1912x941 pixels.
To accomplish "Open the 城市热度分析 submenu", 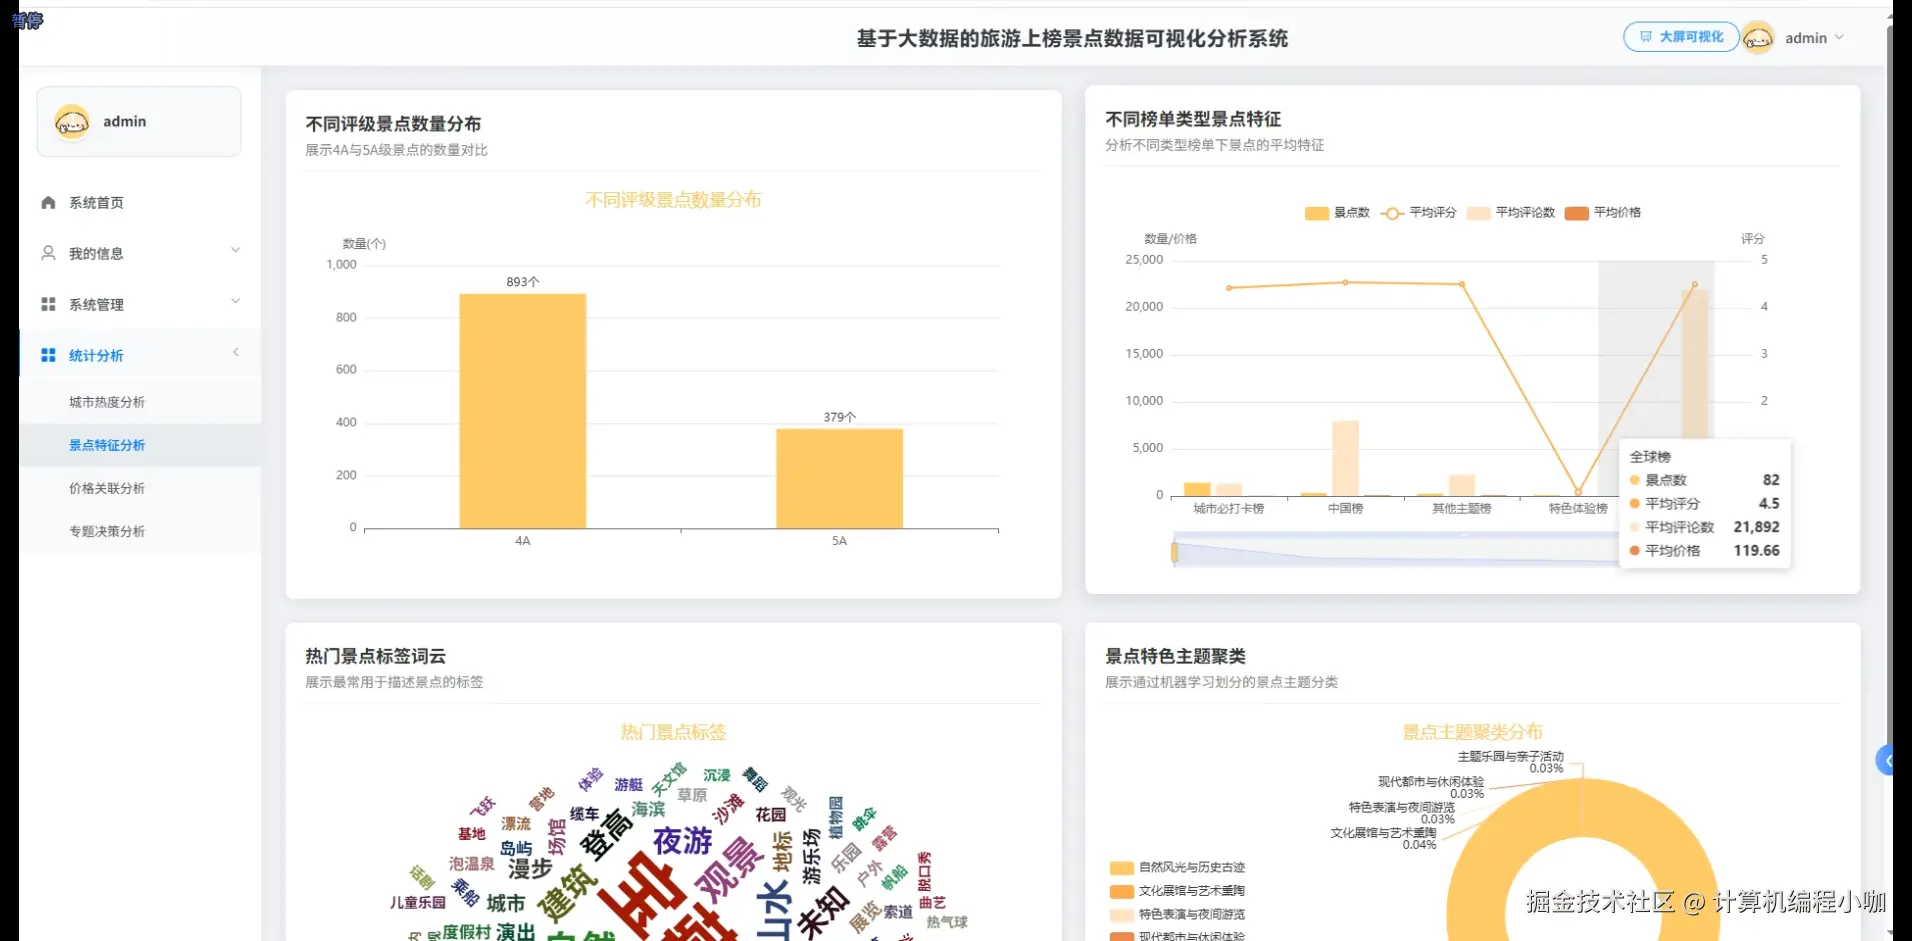I will 140,402.
